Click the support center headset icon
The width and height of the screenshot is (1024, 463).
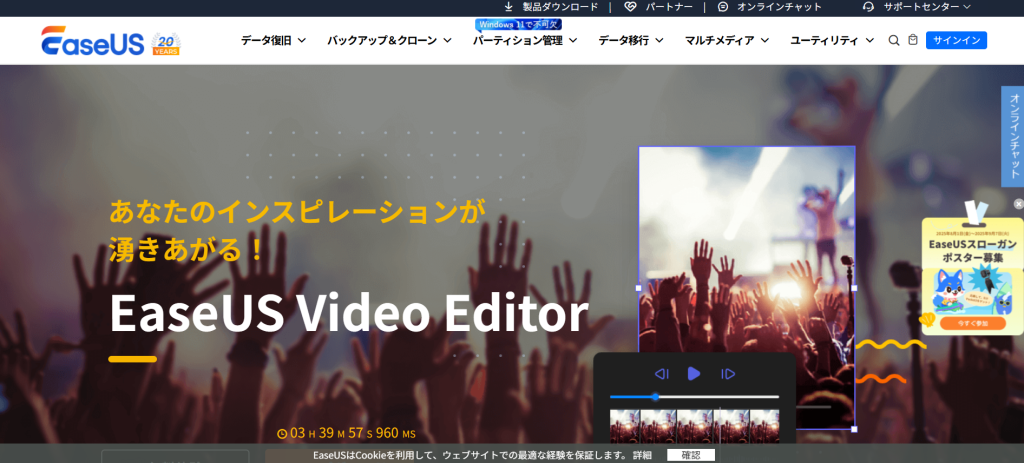coord(869,7)
